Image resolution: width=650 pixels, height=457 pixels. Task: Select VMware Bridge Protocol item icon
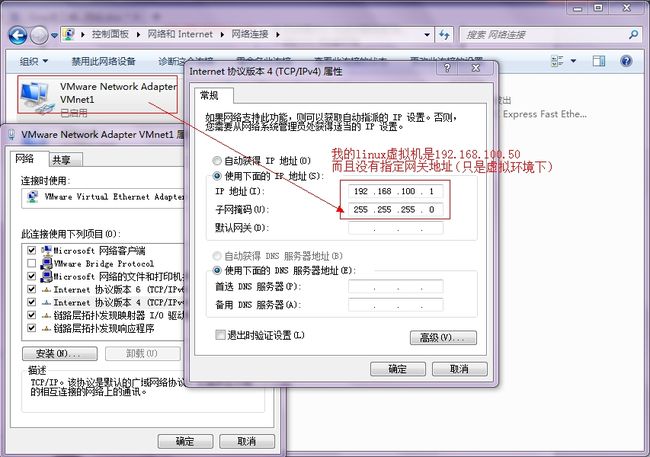(x=46, y=263)
